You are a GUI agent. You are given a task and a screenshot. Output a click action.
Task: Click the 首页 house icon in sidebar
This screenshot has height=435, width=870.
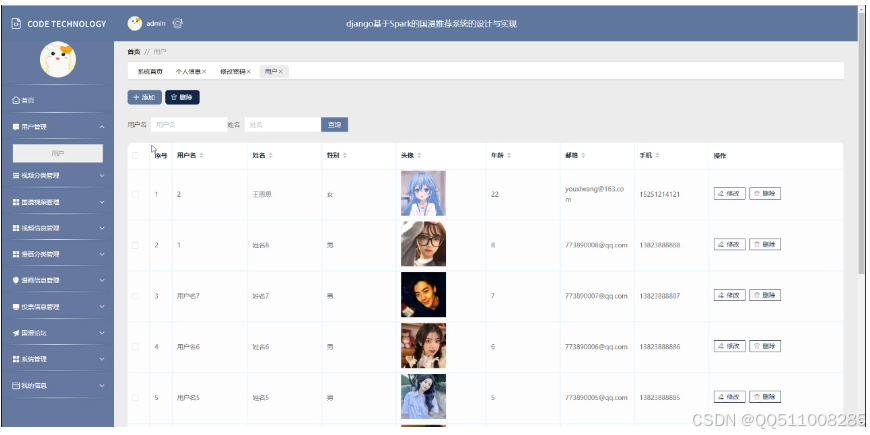point(16,100)
